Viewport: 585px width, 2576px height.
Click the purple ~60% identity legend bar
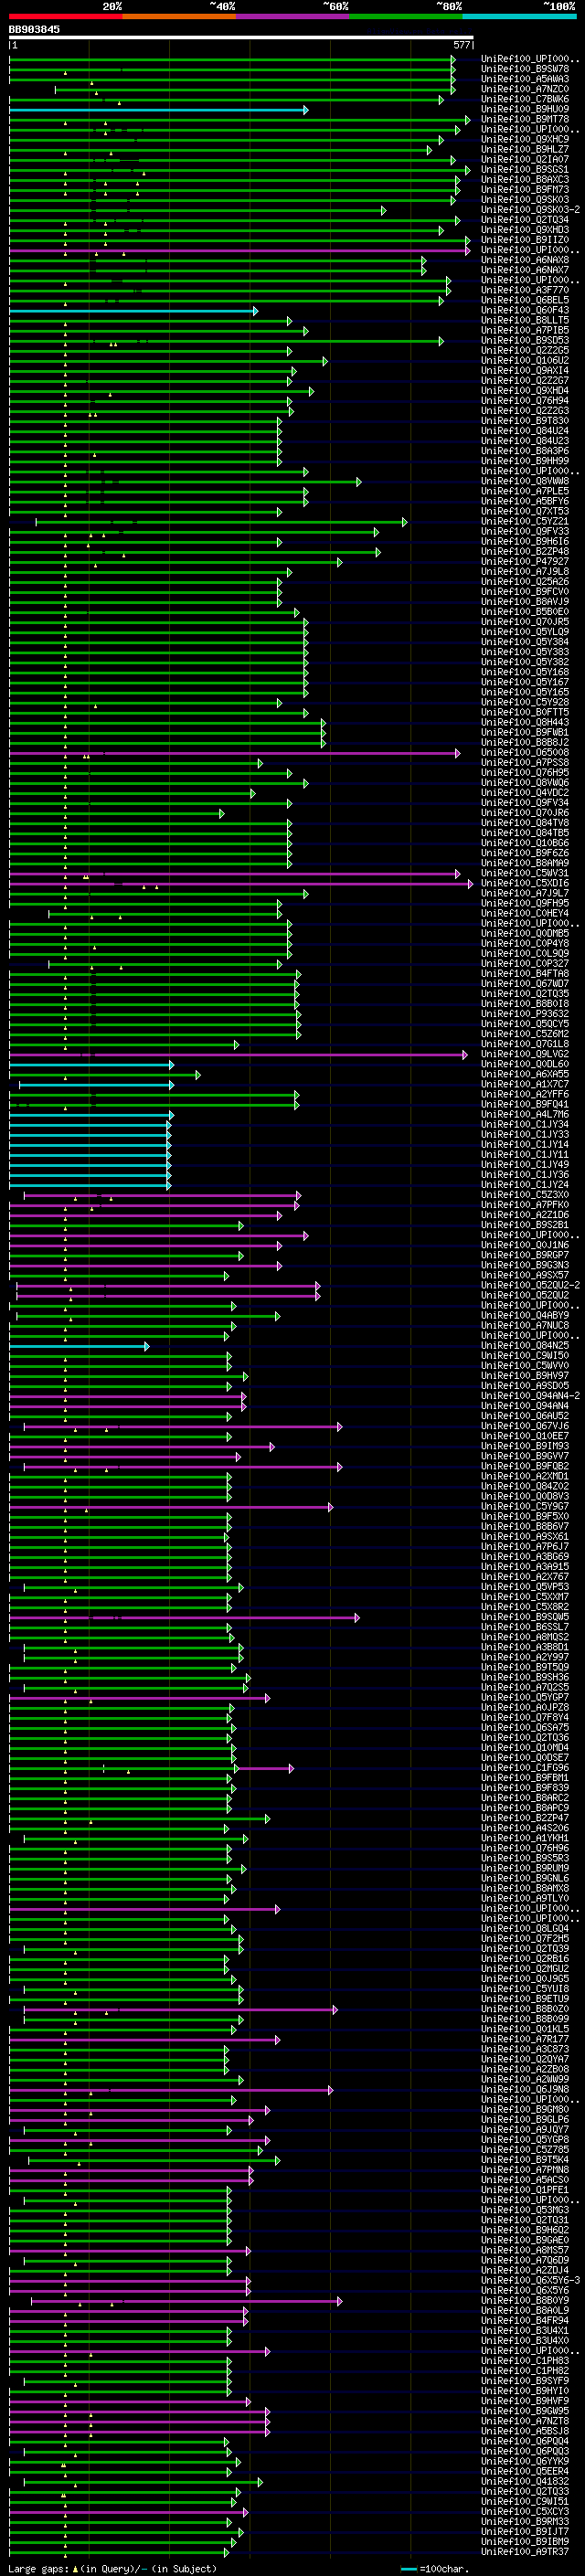[293, 16]
